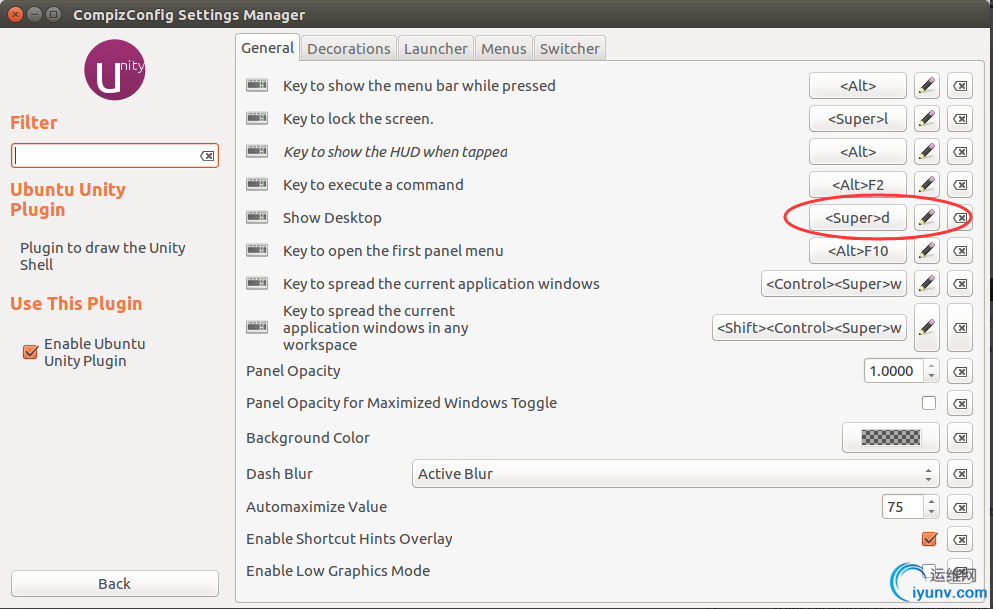Click pencil icon next to <Shift><Control><Super>w binding
Viewport: 993px width, 609px height.
pos(927,327)
